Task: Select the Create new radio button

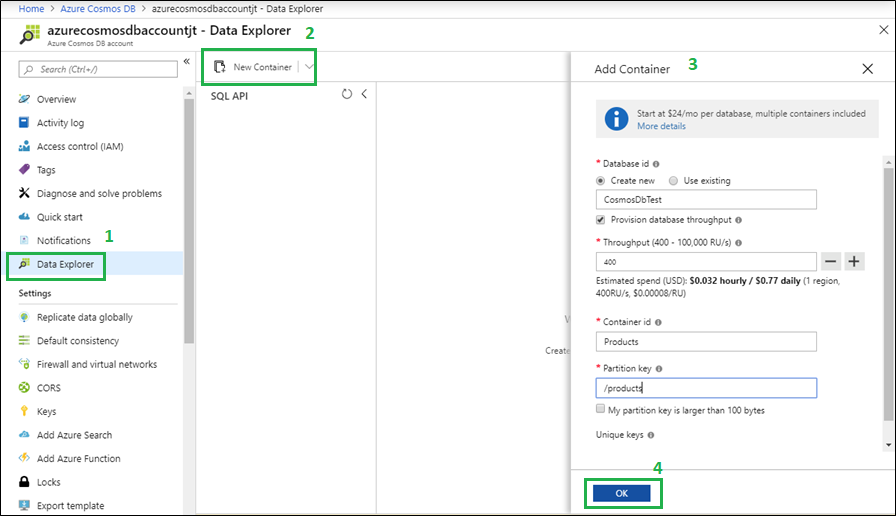Action: (x=601, y=181)
